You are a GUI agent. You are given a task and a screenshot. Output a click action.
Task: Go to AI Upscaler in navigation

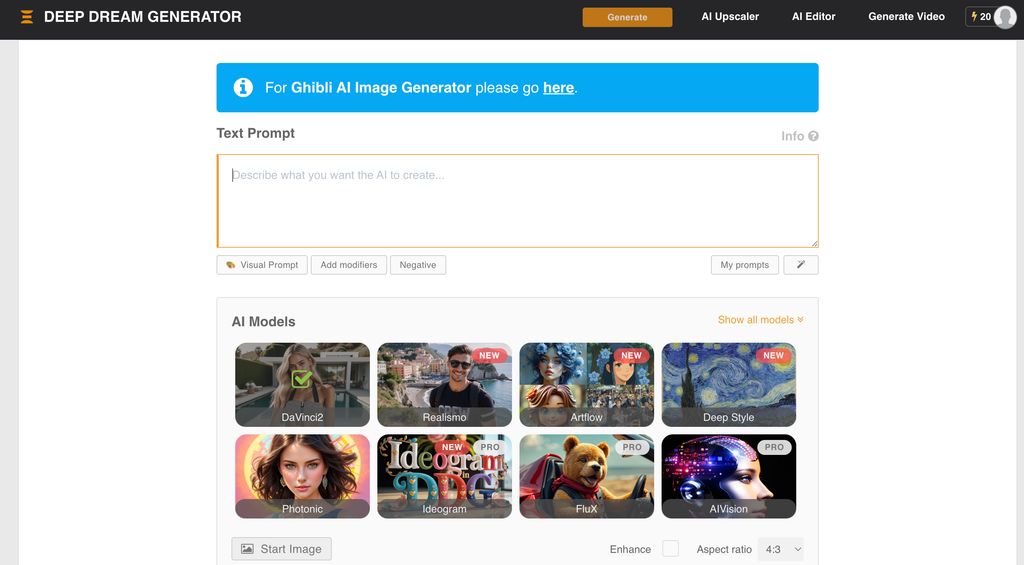[x=730, y=17]
